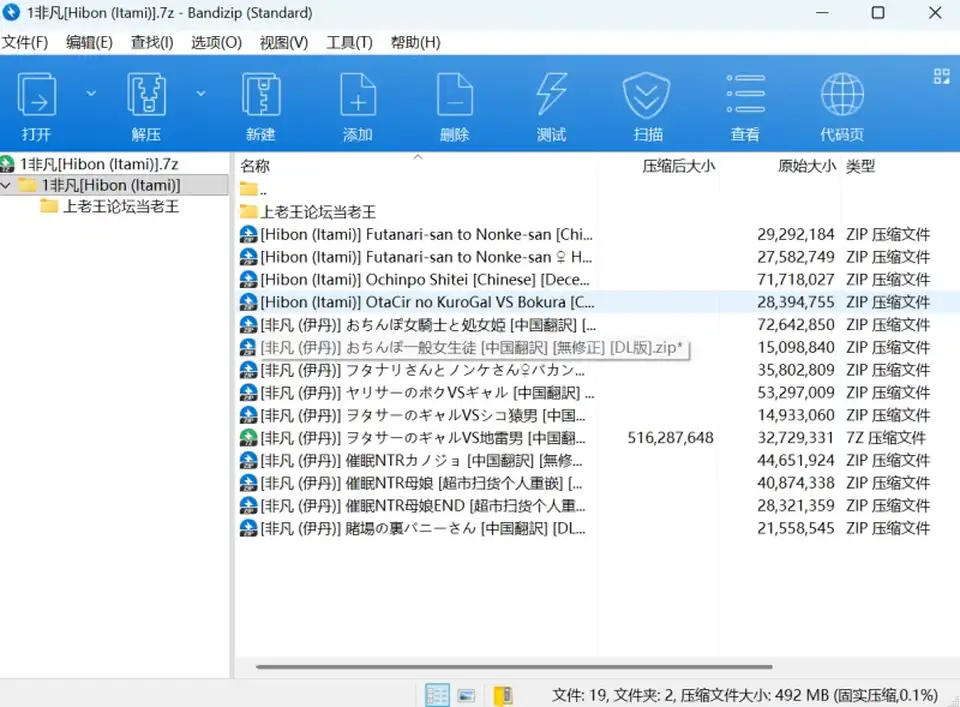Open the 文件(F) menu

[x=25, y=42]
